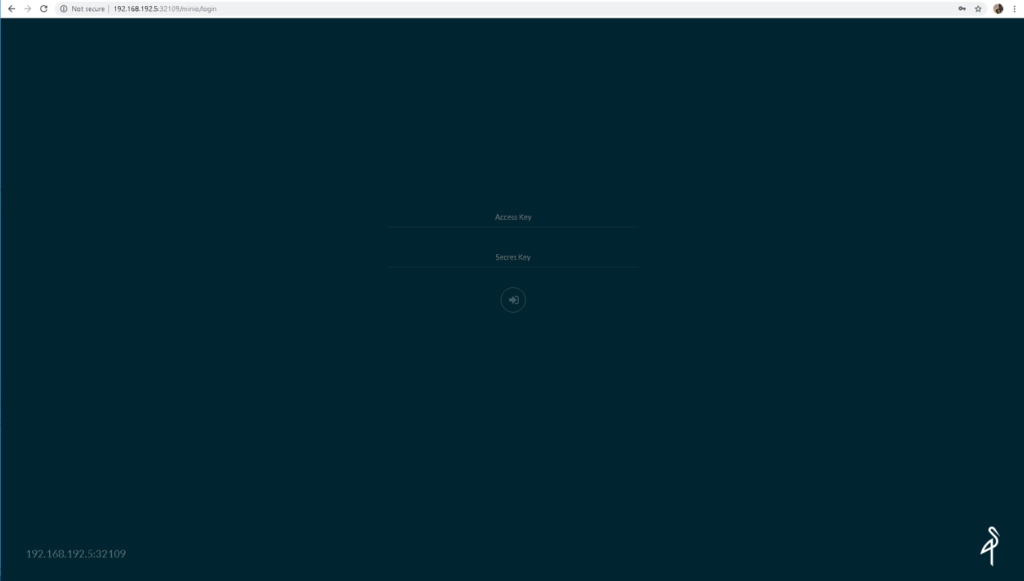This screenshot has width=1024, height=581.
Task: Click the browser back arrow
Action: point(11,8)
